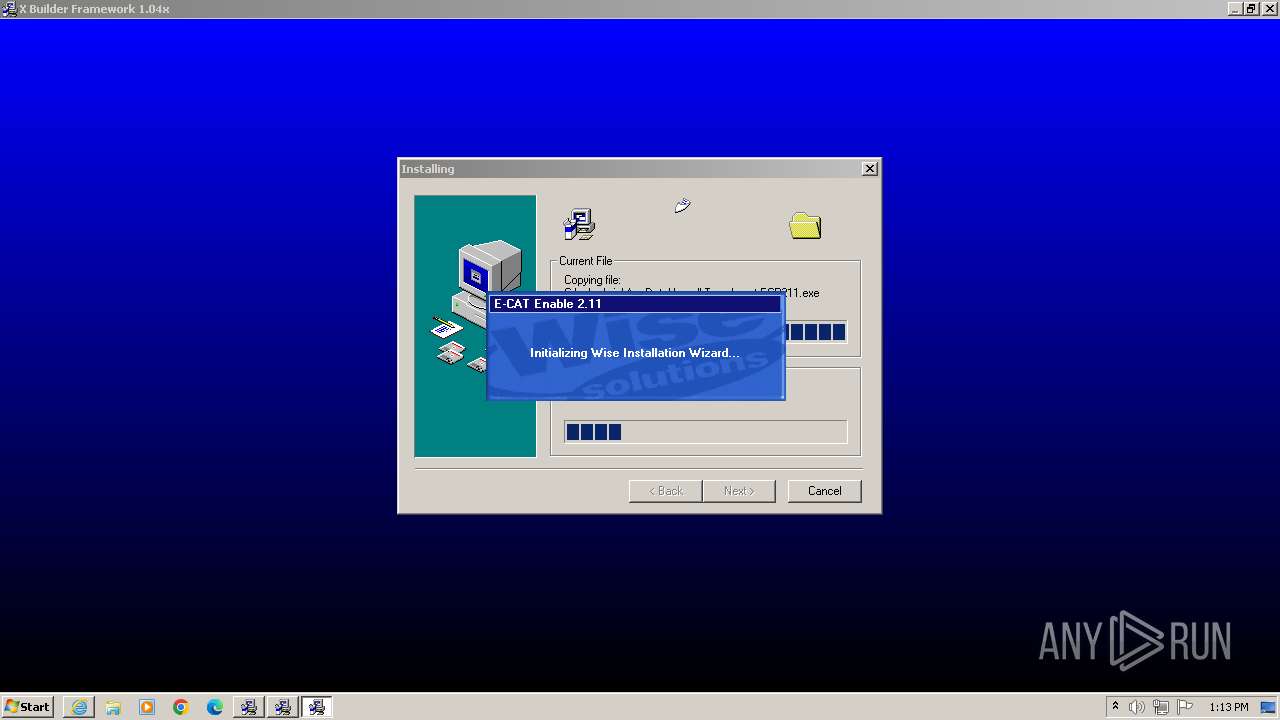Click the 1:13 PM clock
This screenshot has height=720, width=1280.
(x=1228, y=707)
